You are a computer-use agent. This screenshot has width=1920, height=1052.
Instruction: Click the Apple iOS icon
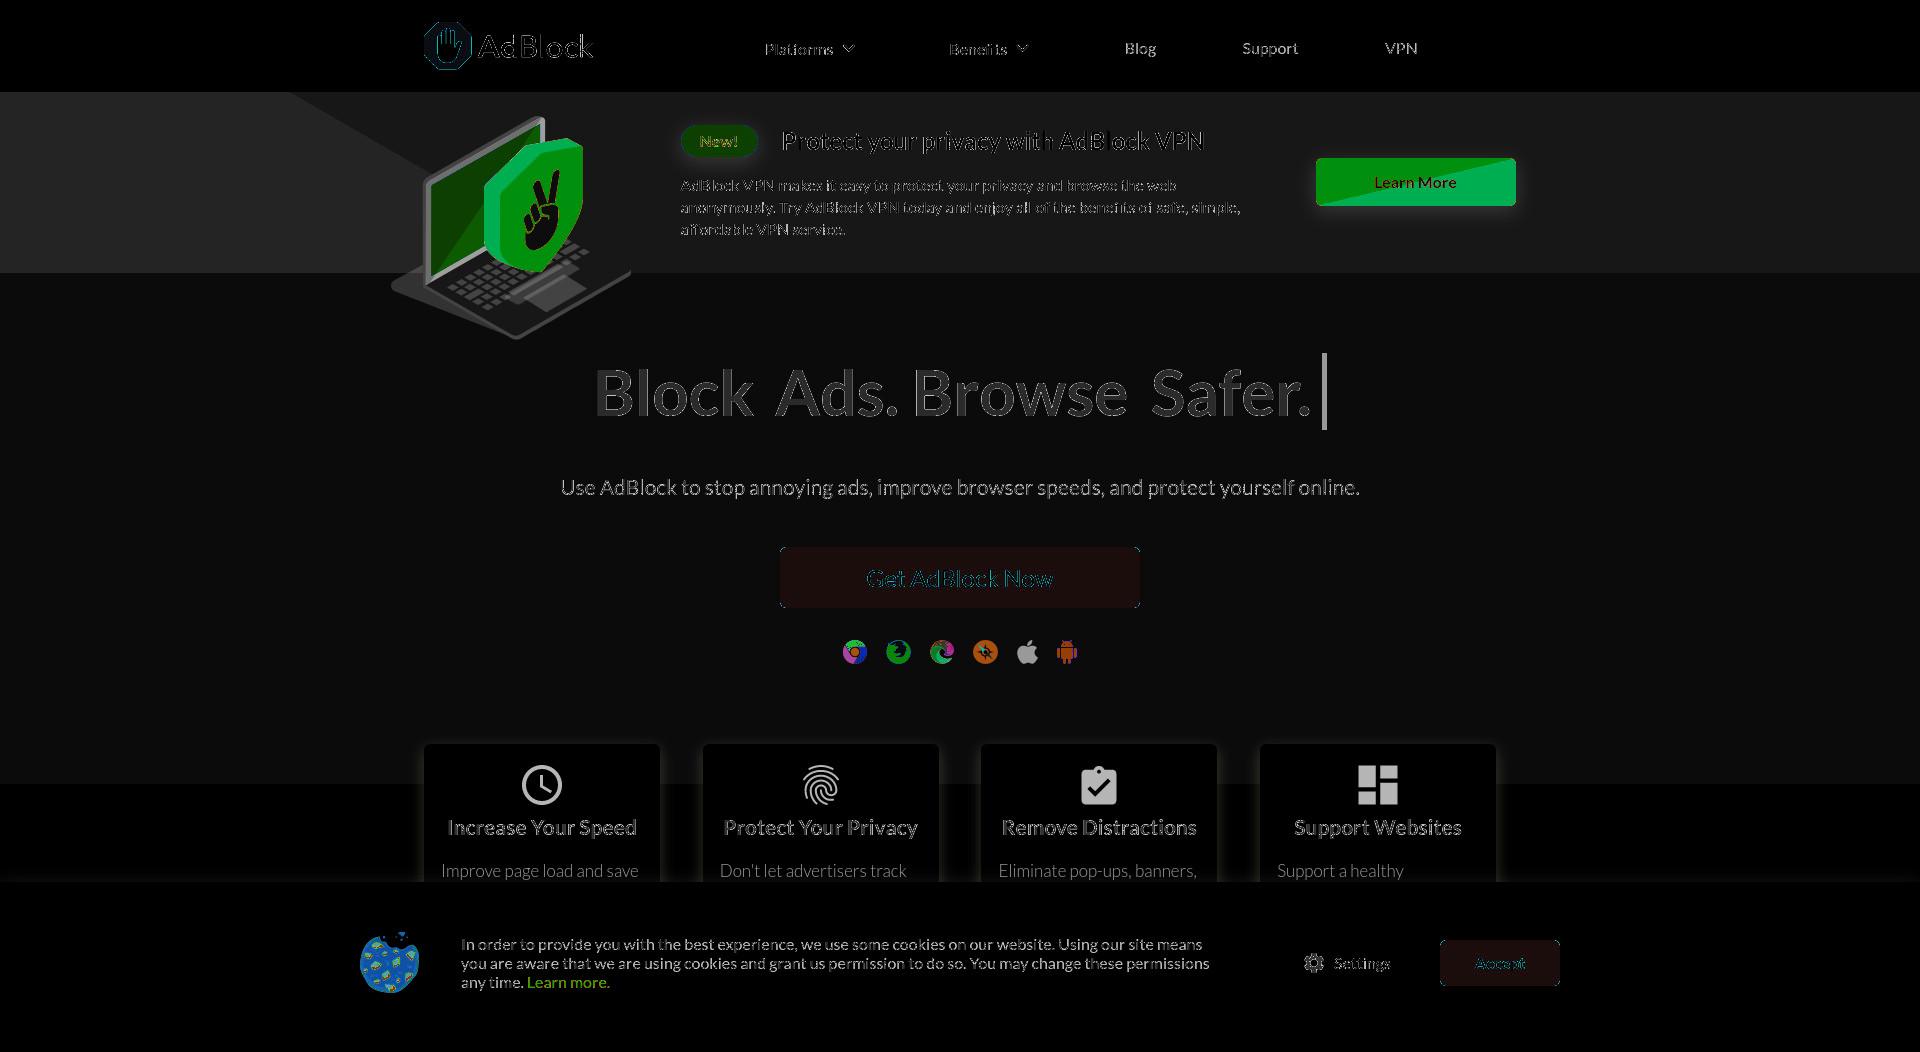coord(1027,653)
